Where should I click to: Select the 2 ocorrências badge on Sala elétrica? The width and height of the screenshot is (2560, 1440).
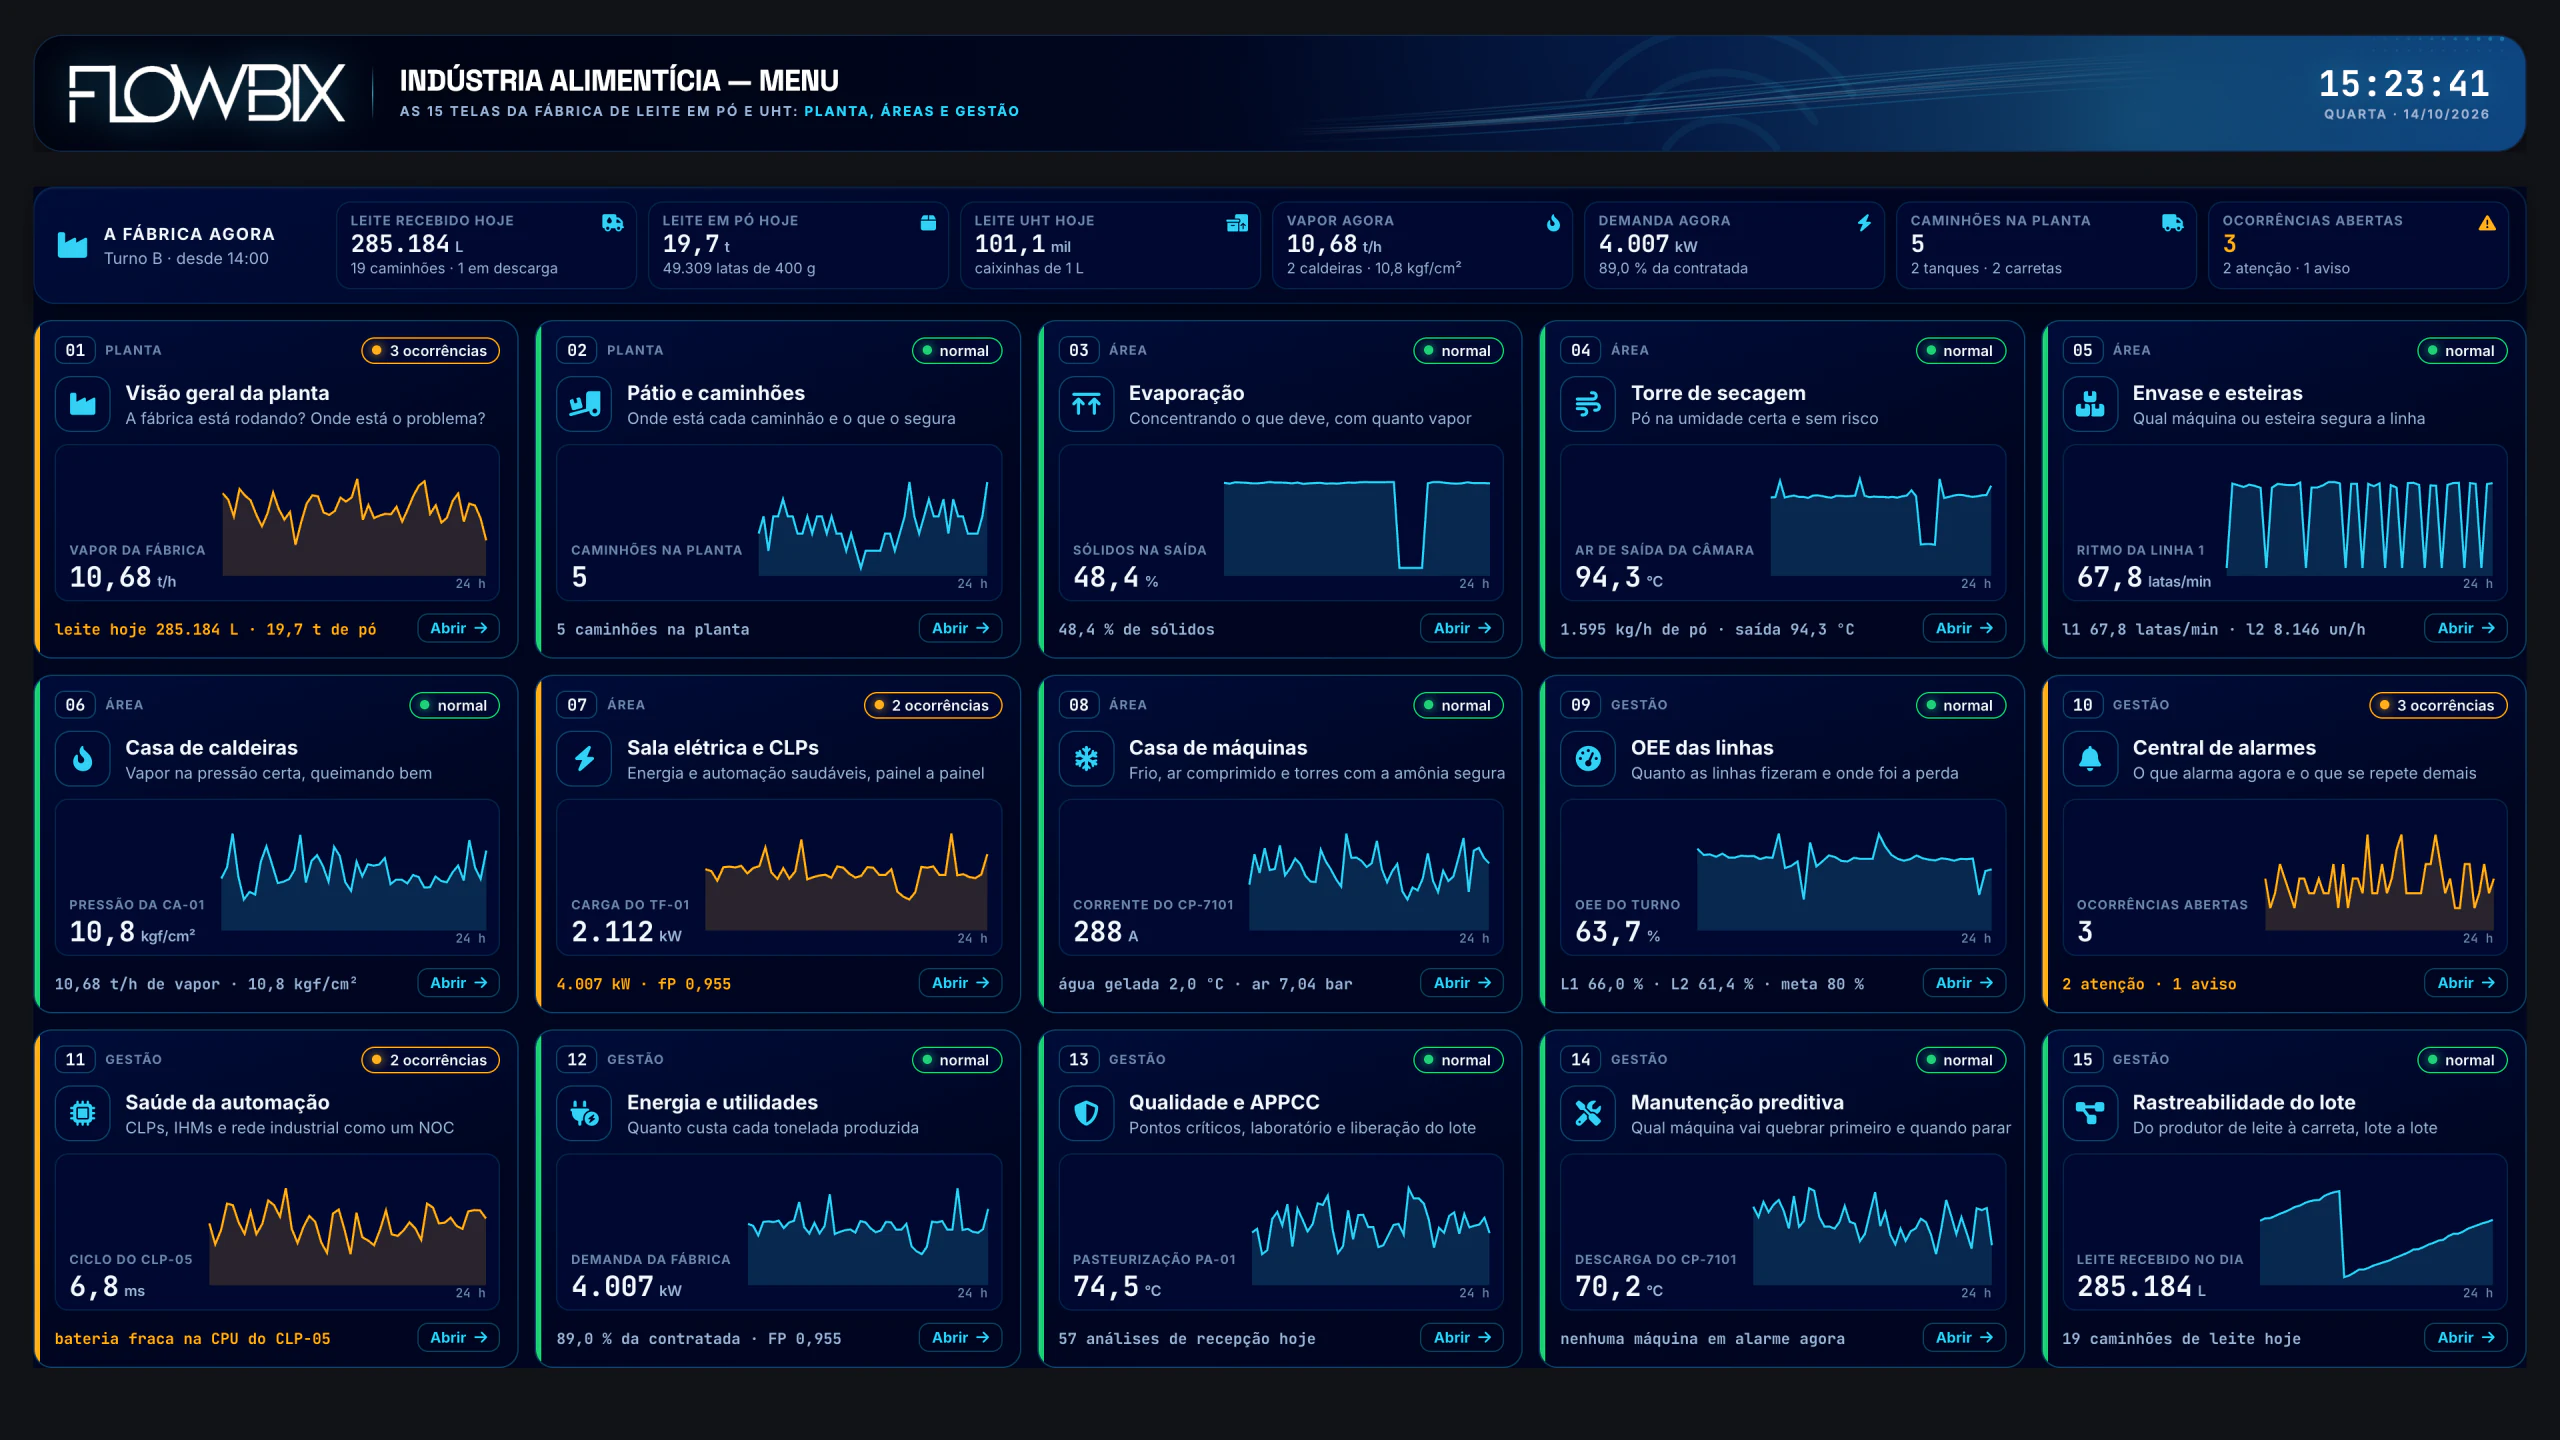pyautogui.click(x=933, y=705)
